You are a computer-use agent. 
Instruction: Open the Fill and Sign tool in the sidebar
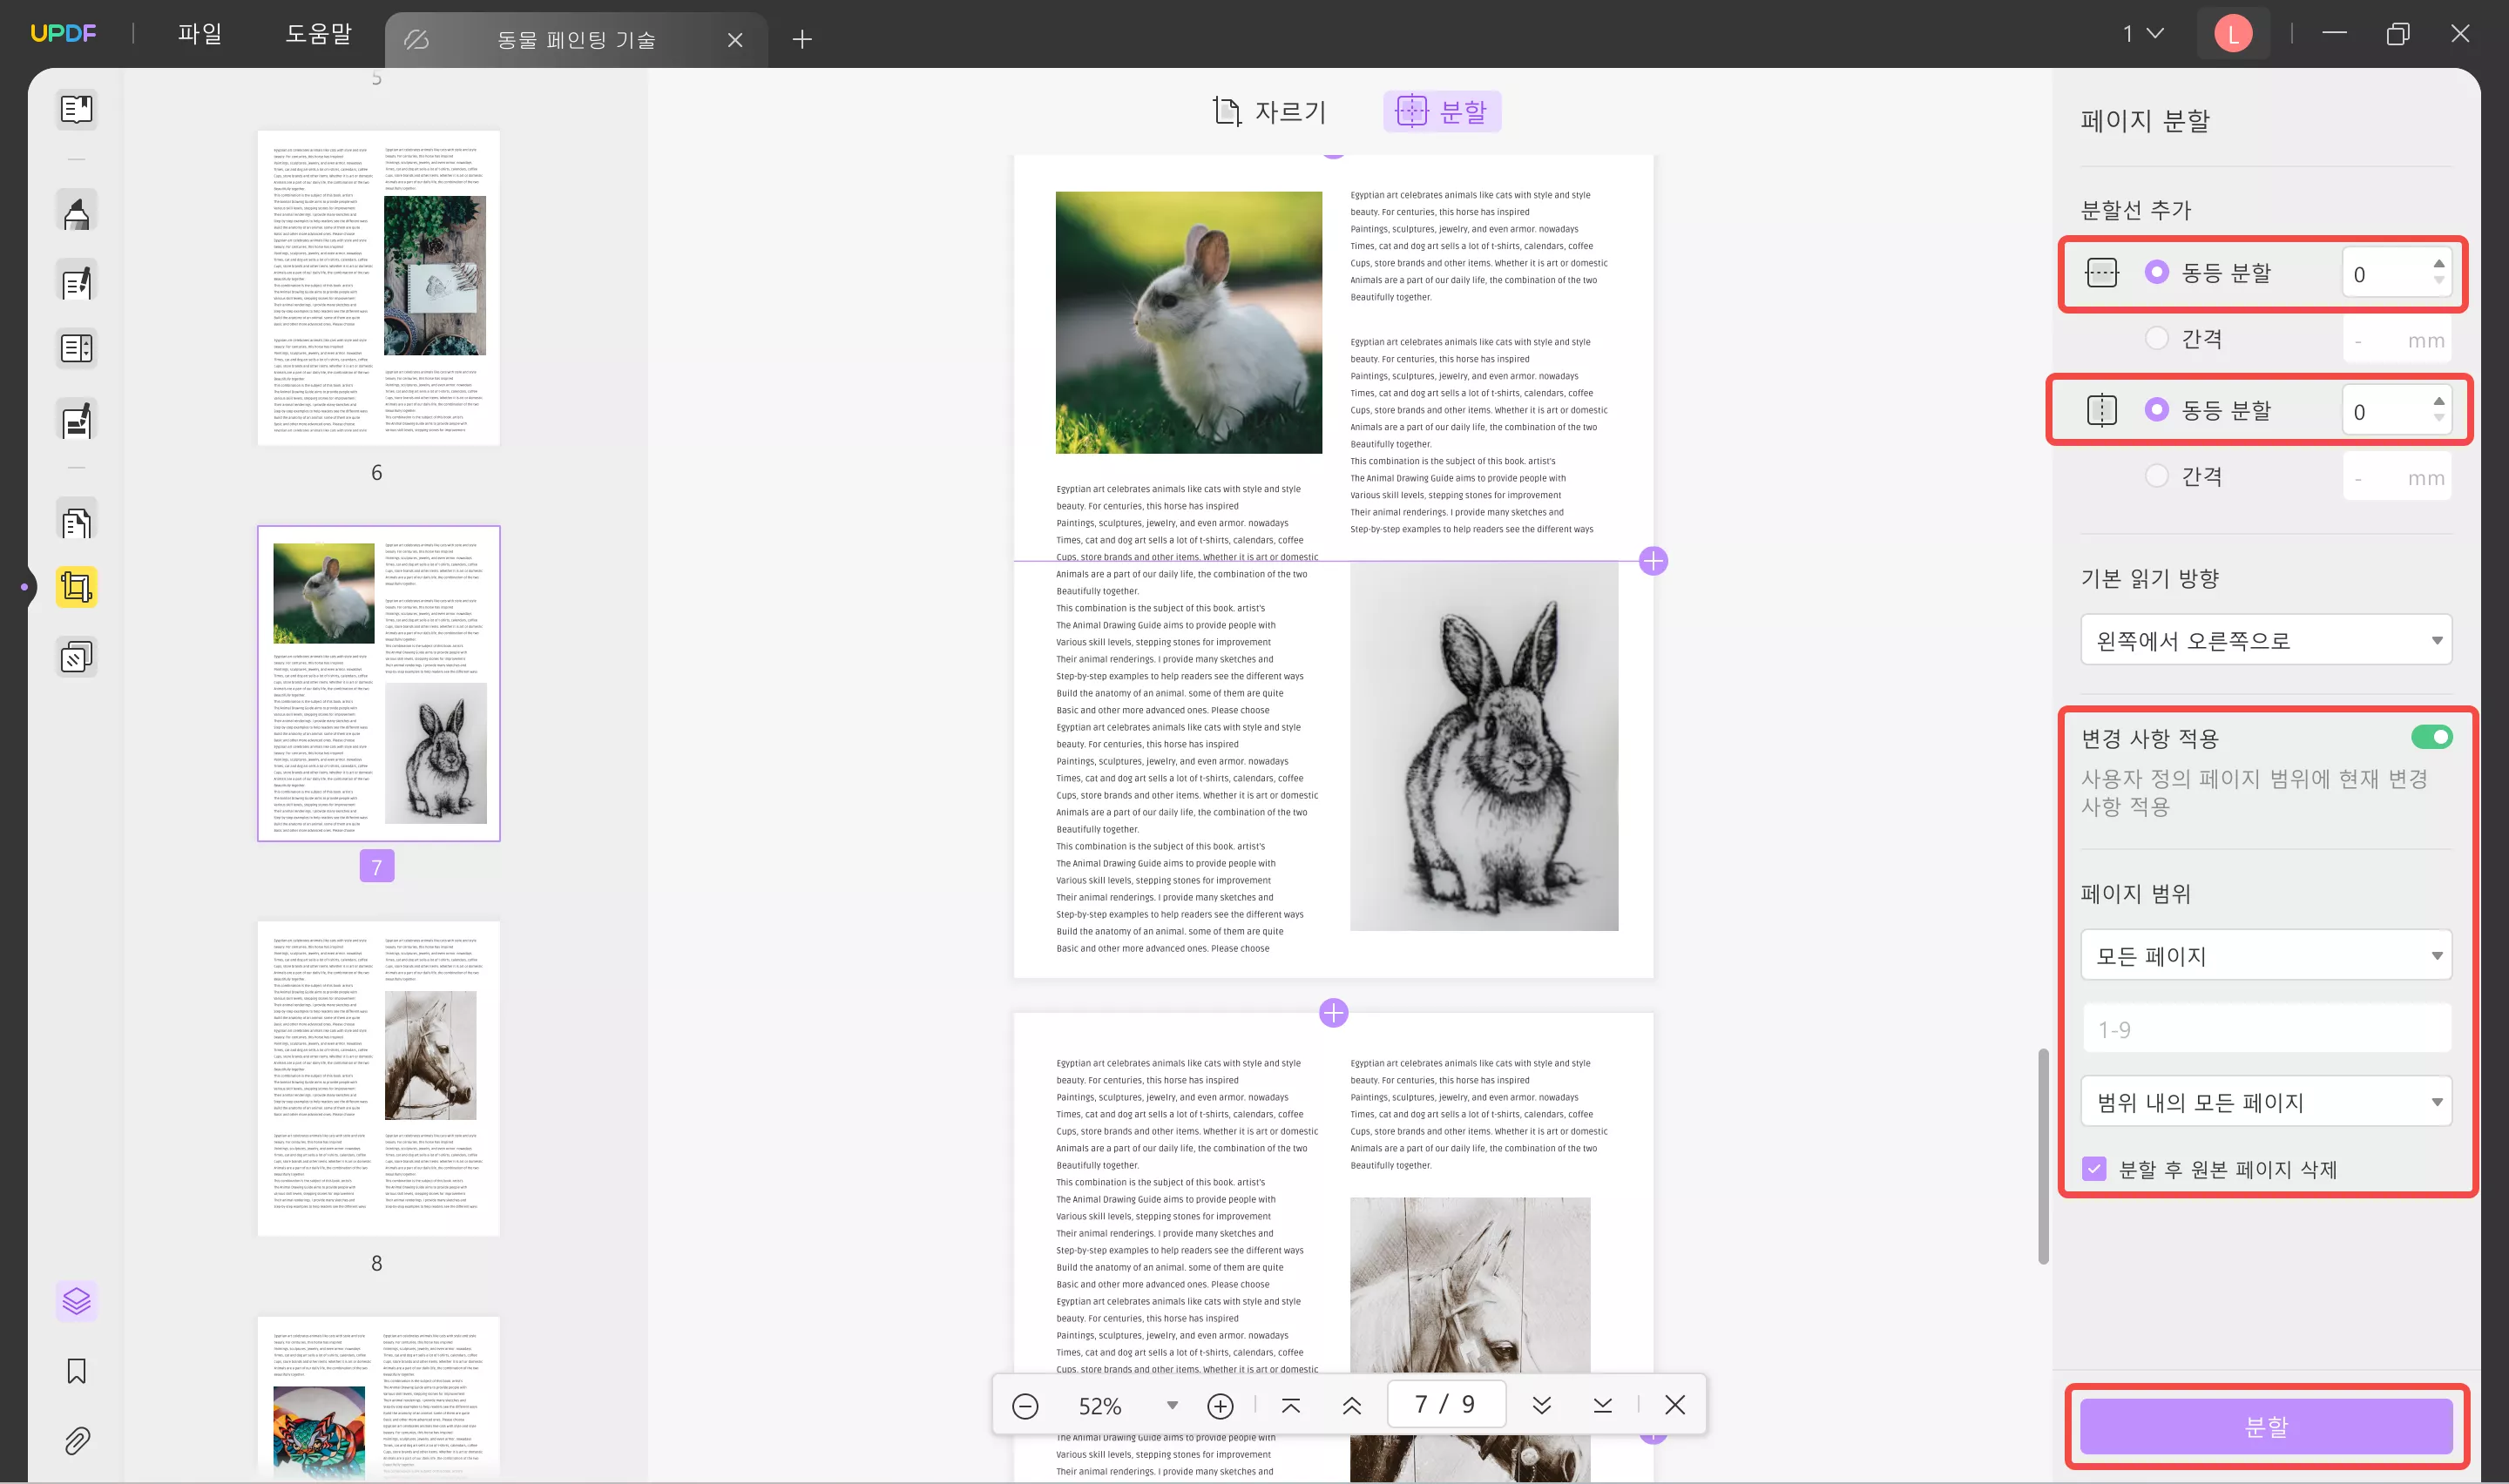(x=77, y=420)
